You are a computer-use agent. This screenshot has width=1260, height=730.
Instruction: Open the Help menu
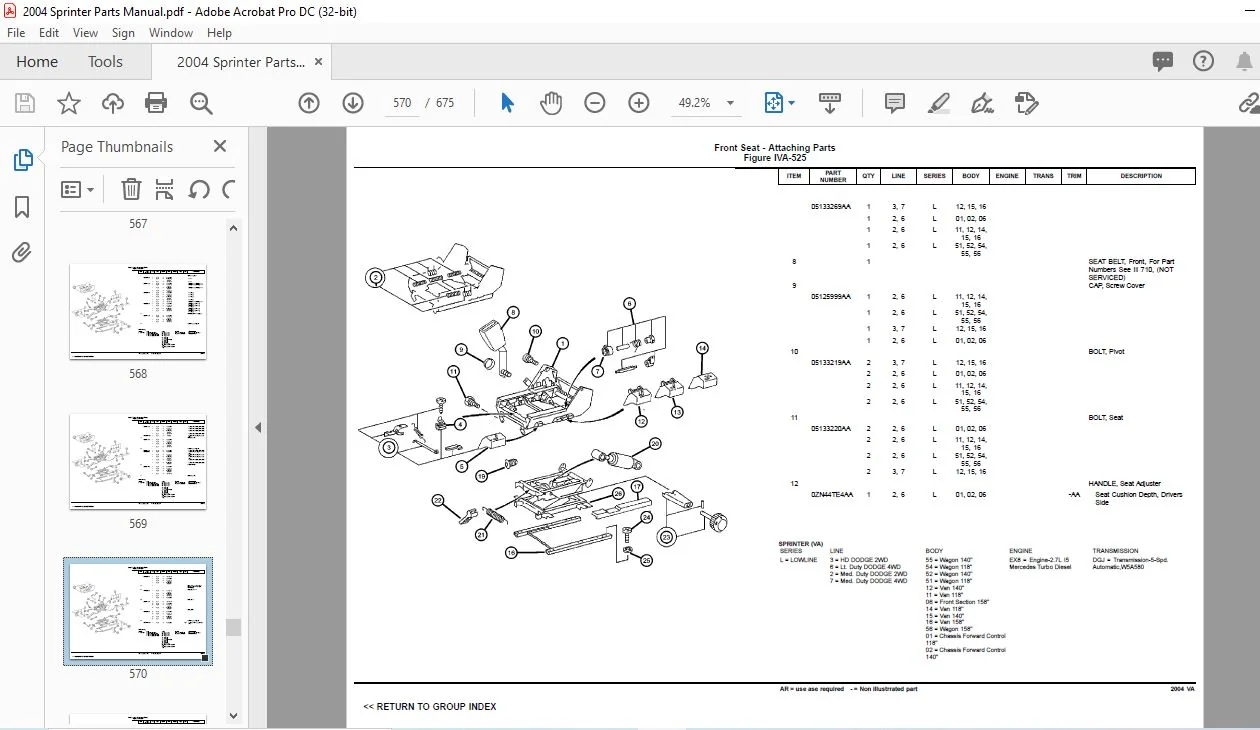[x=219, y=33]
